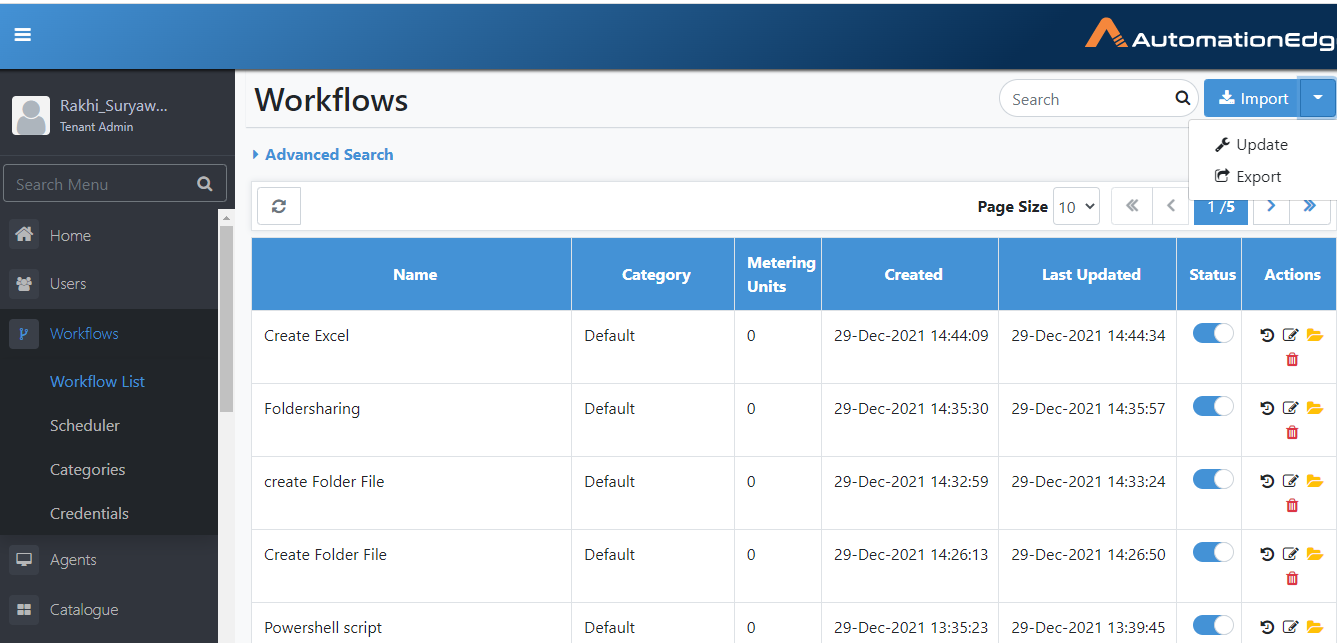
Task: Click the magnifier icon in Workflows search
Action: pos(1183,98)
